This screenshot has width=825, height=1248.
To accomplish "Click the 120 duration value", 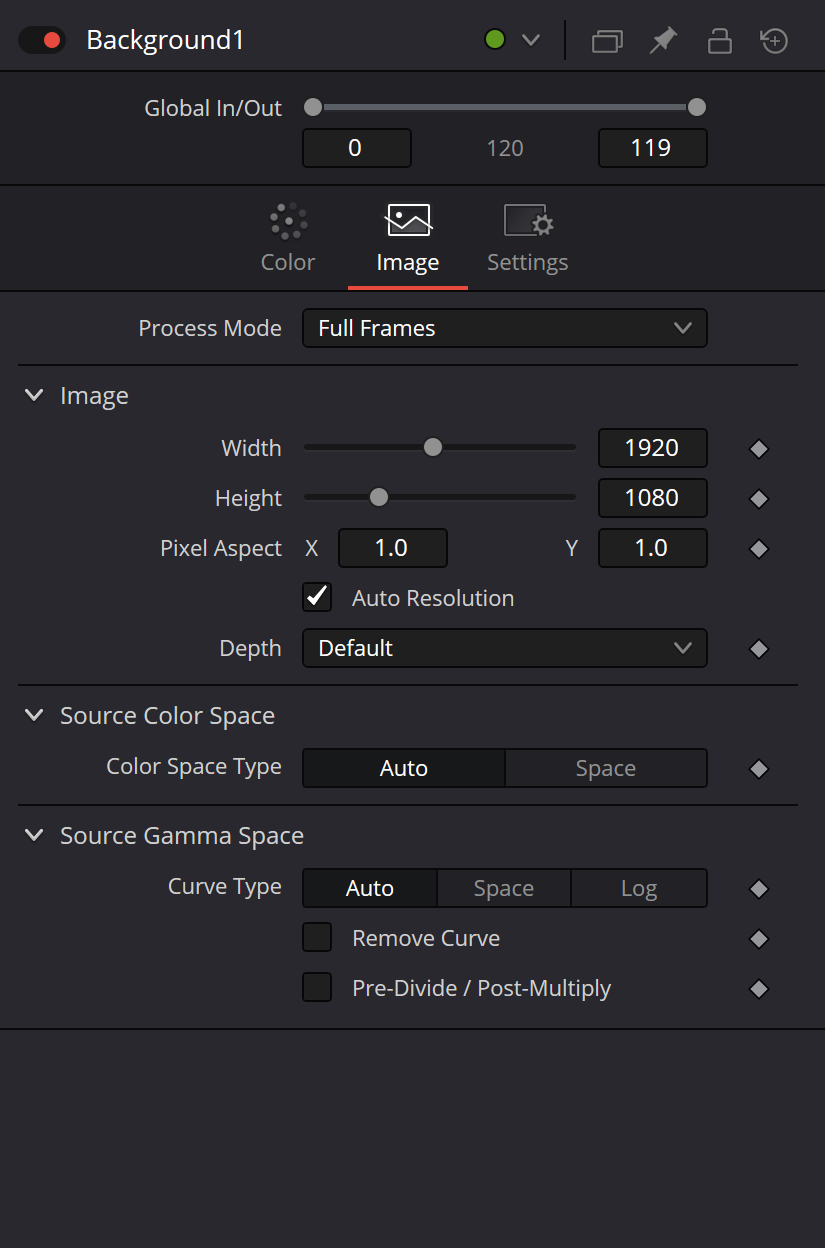I will click(x=505, y=149).
